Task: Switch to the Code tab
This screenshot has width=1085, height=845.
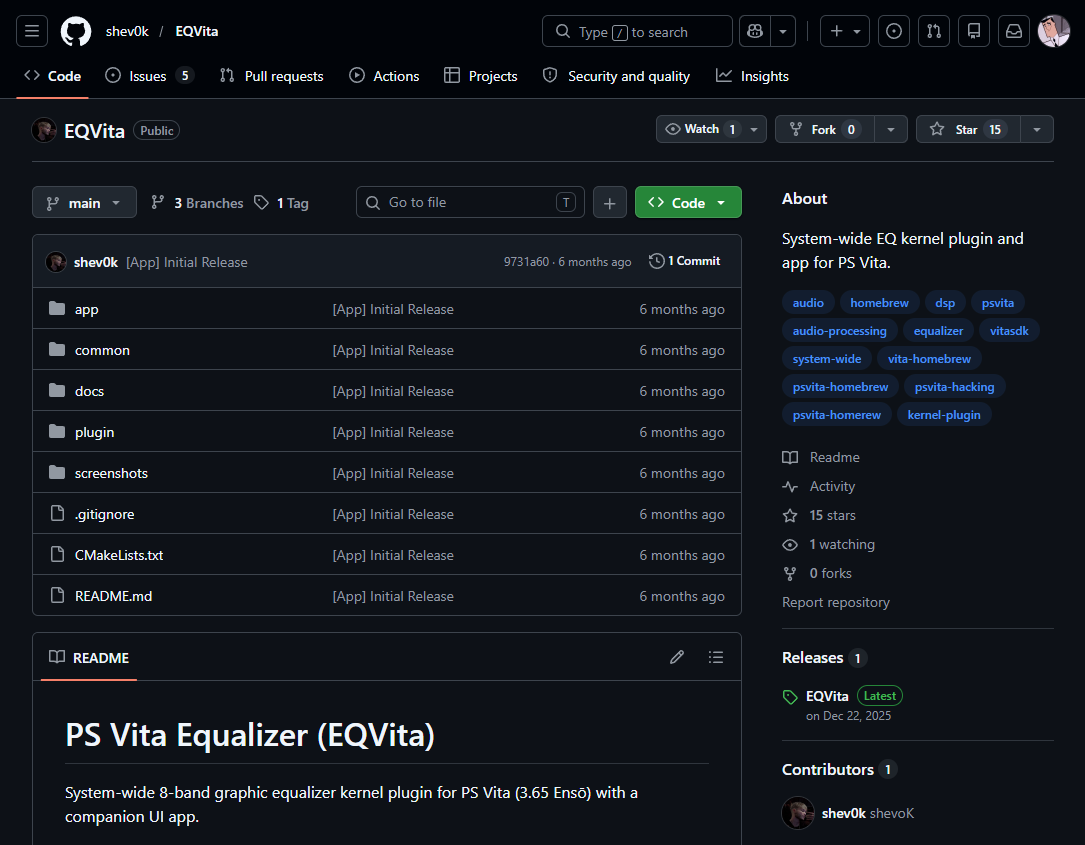Action: (x=53, y=76)
